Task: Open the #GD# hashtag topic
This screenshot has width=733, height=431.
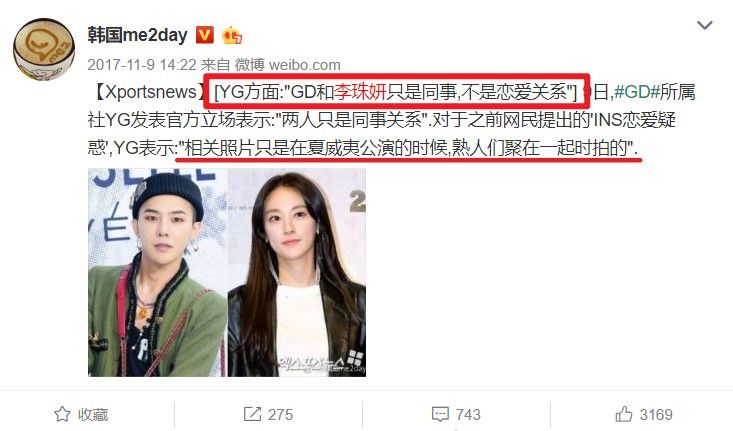Action: [x=636, y=92]
